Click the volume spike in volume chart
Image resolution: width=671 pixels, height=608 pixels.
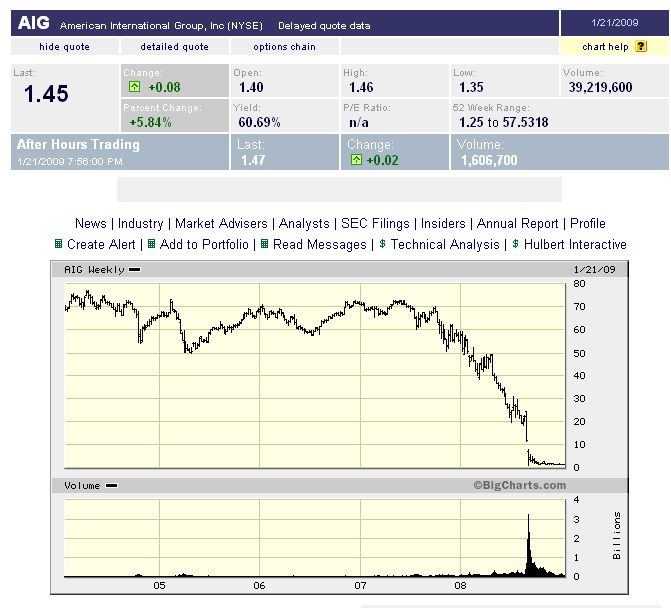[x=529, y=548]
